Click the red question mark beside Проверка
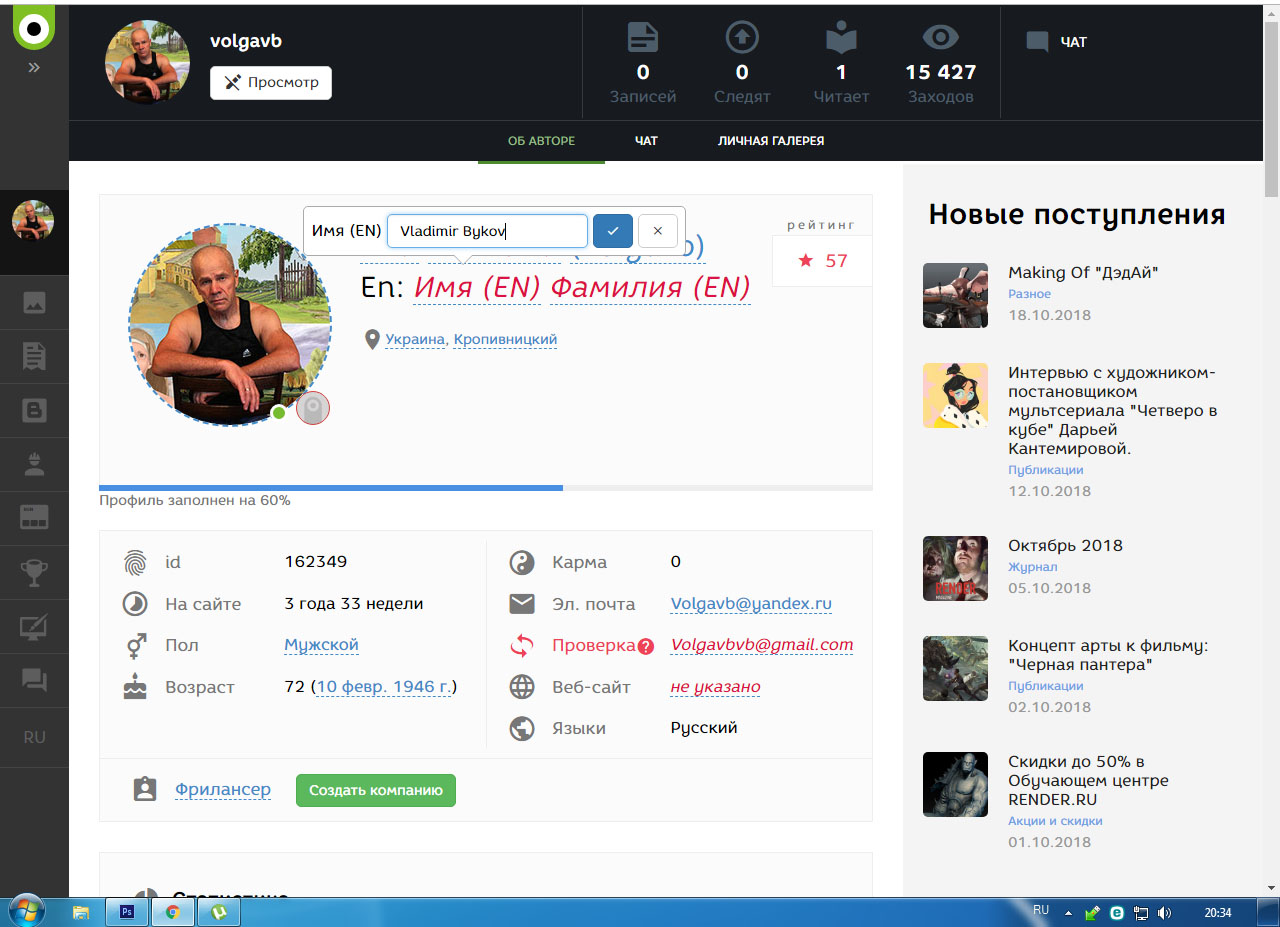Screen dimensions: 1280x927 tap(646, 646)
